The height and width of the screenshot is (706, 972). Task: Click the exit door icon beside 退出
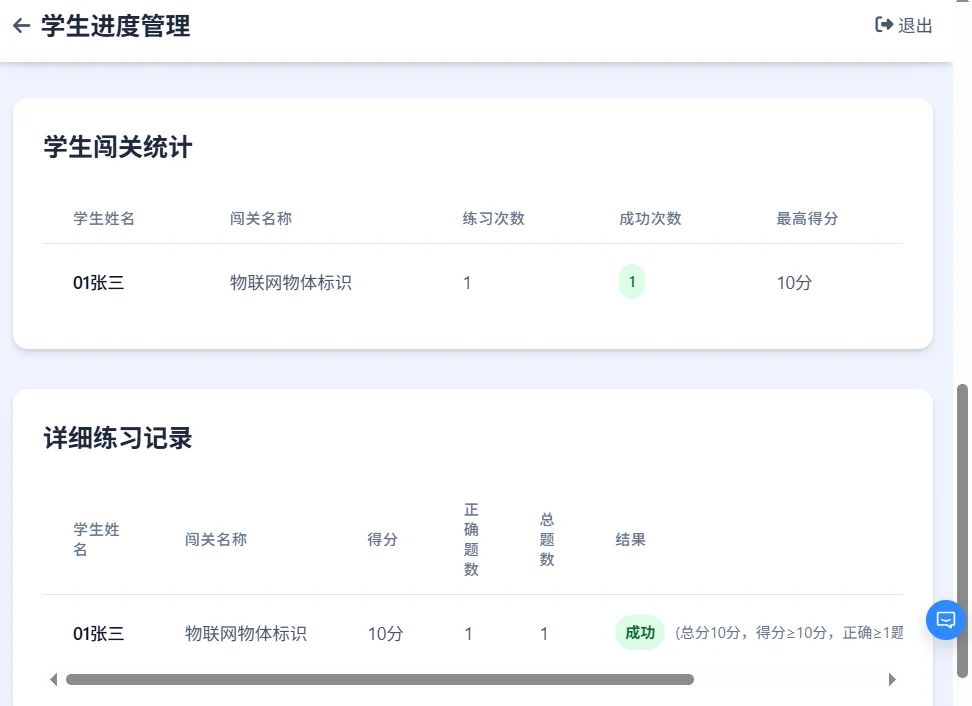[x=883, y=26]
